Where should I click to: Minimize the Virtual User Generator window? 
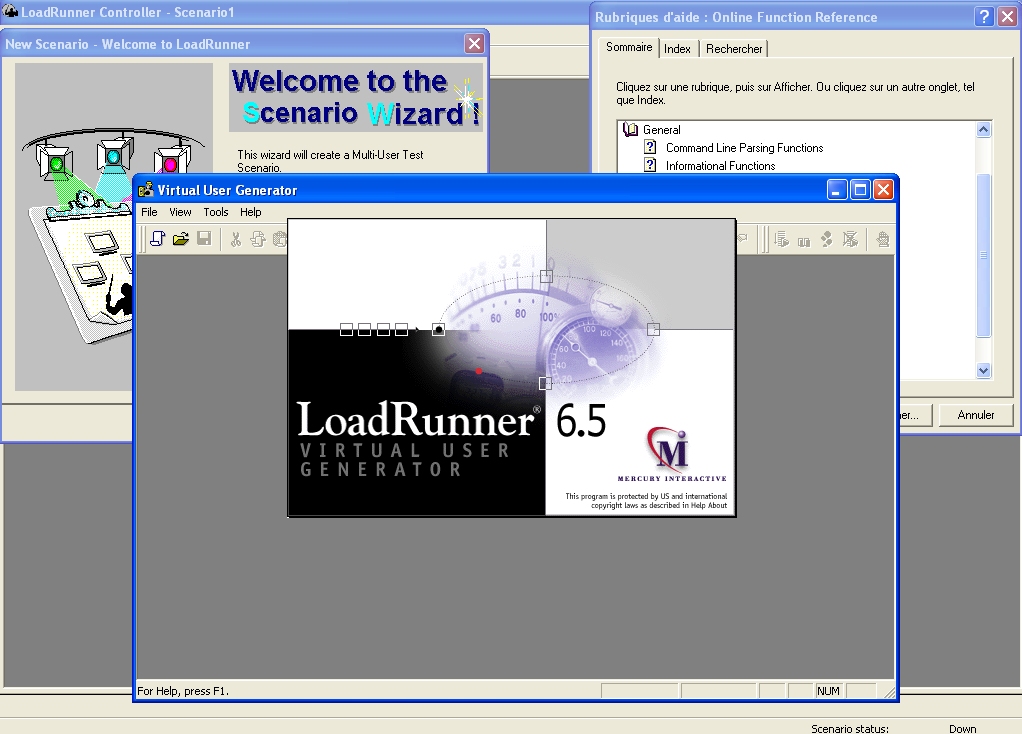(837, 190)
